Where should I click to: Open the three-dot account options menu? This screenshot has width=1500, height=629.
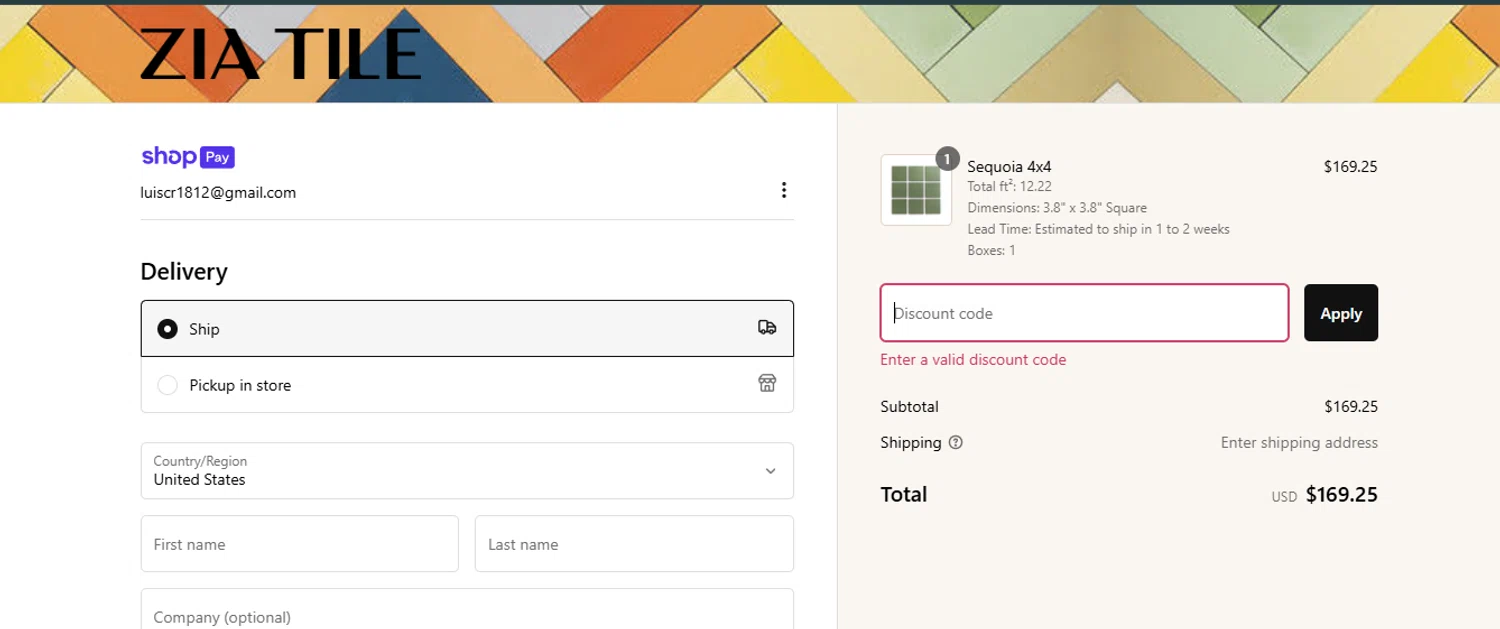784,190
